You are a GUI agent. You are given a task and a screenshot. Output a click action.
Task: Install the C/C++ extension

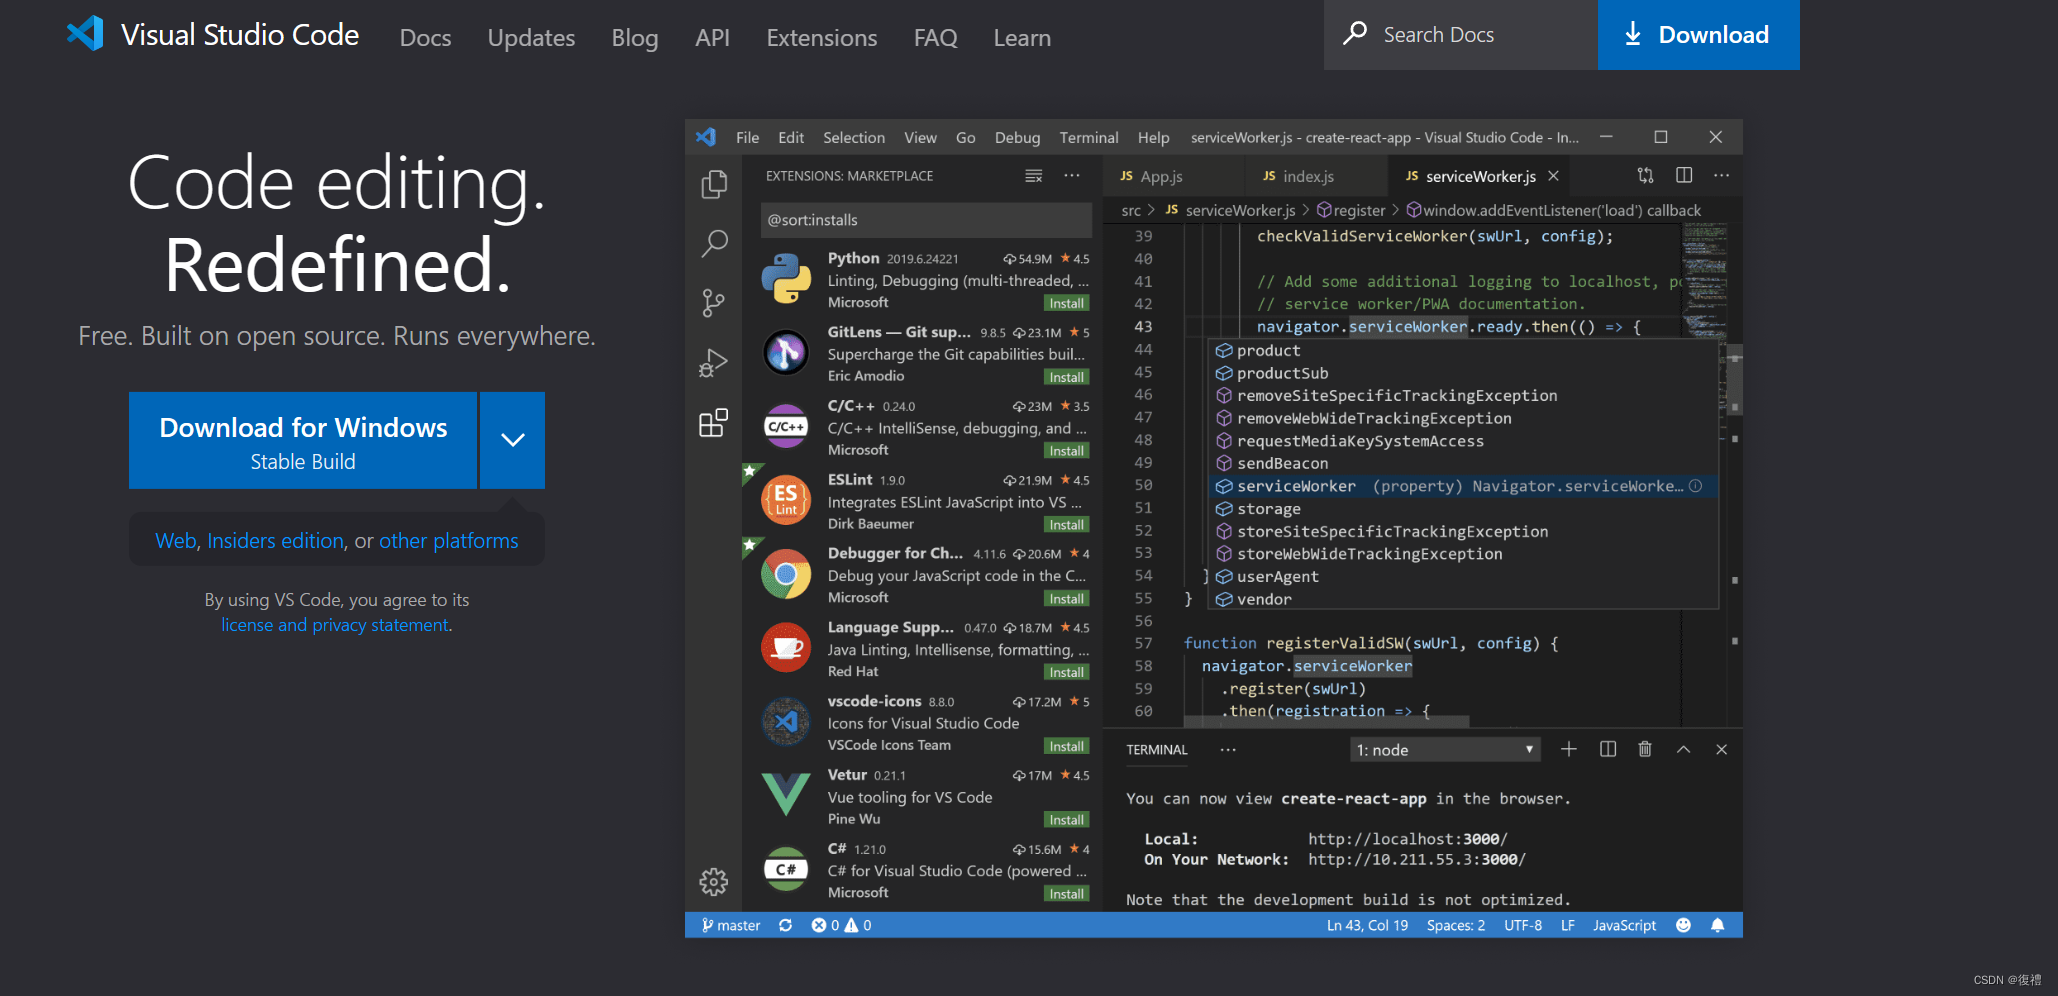point(1066,451)
